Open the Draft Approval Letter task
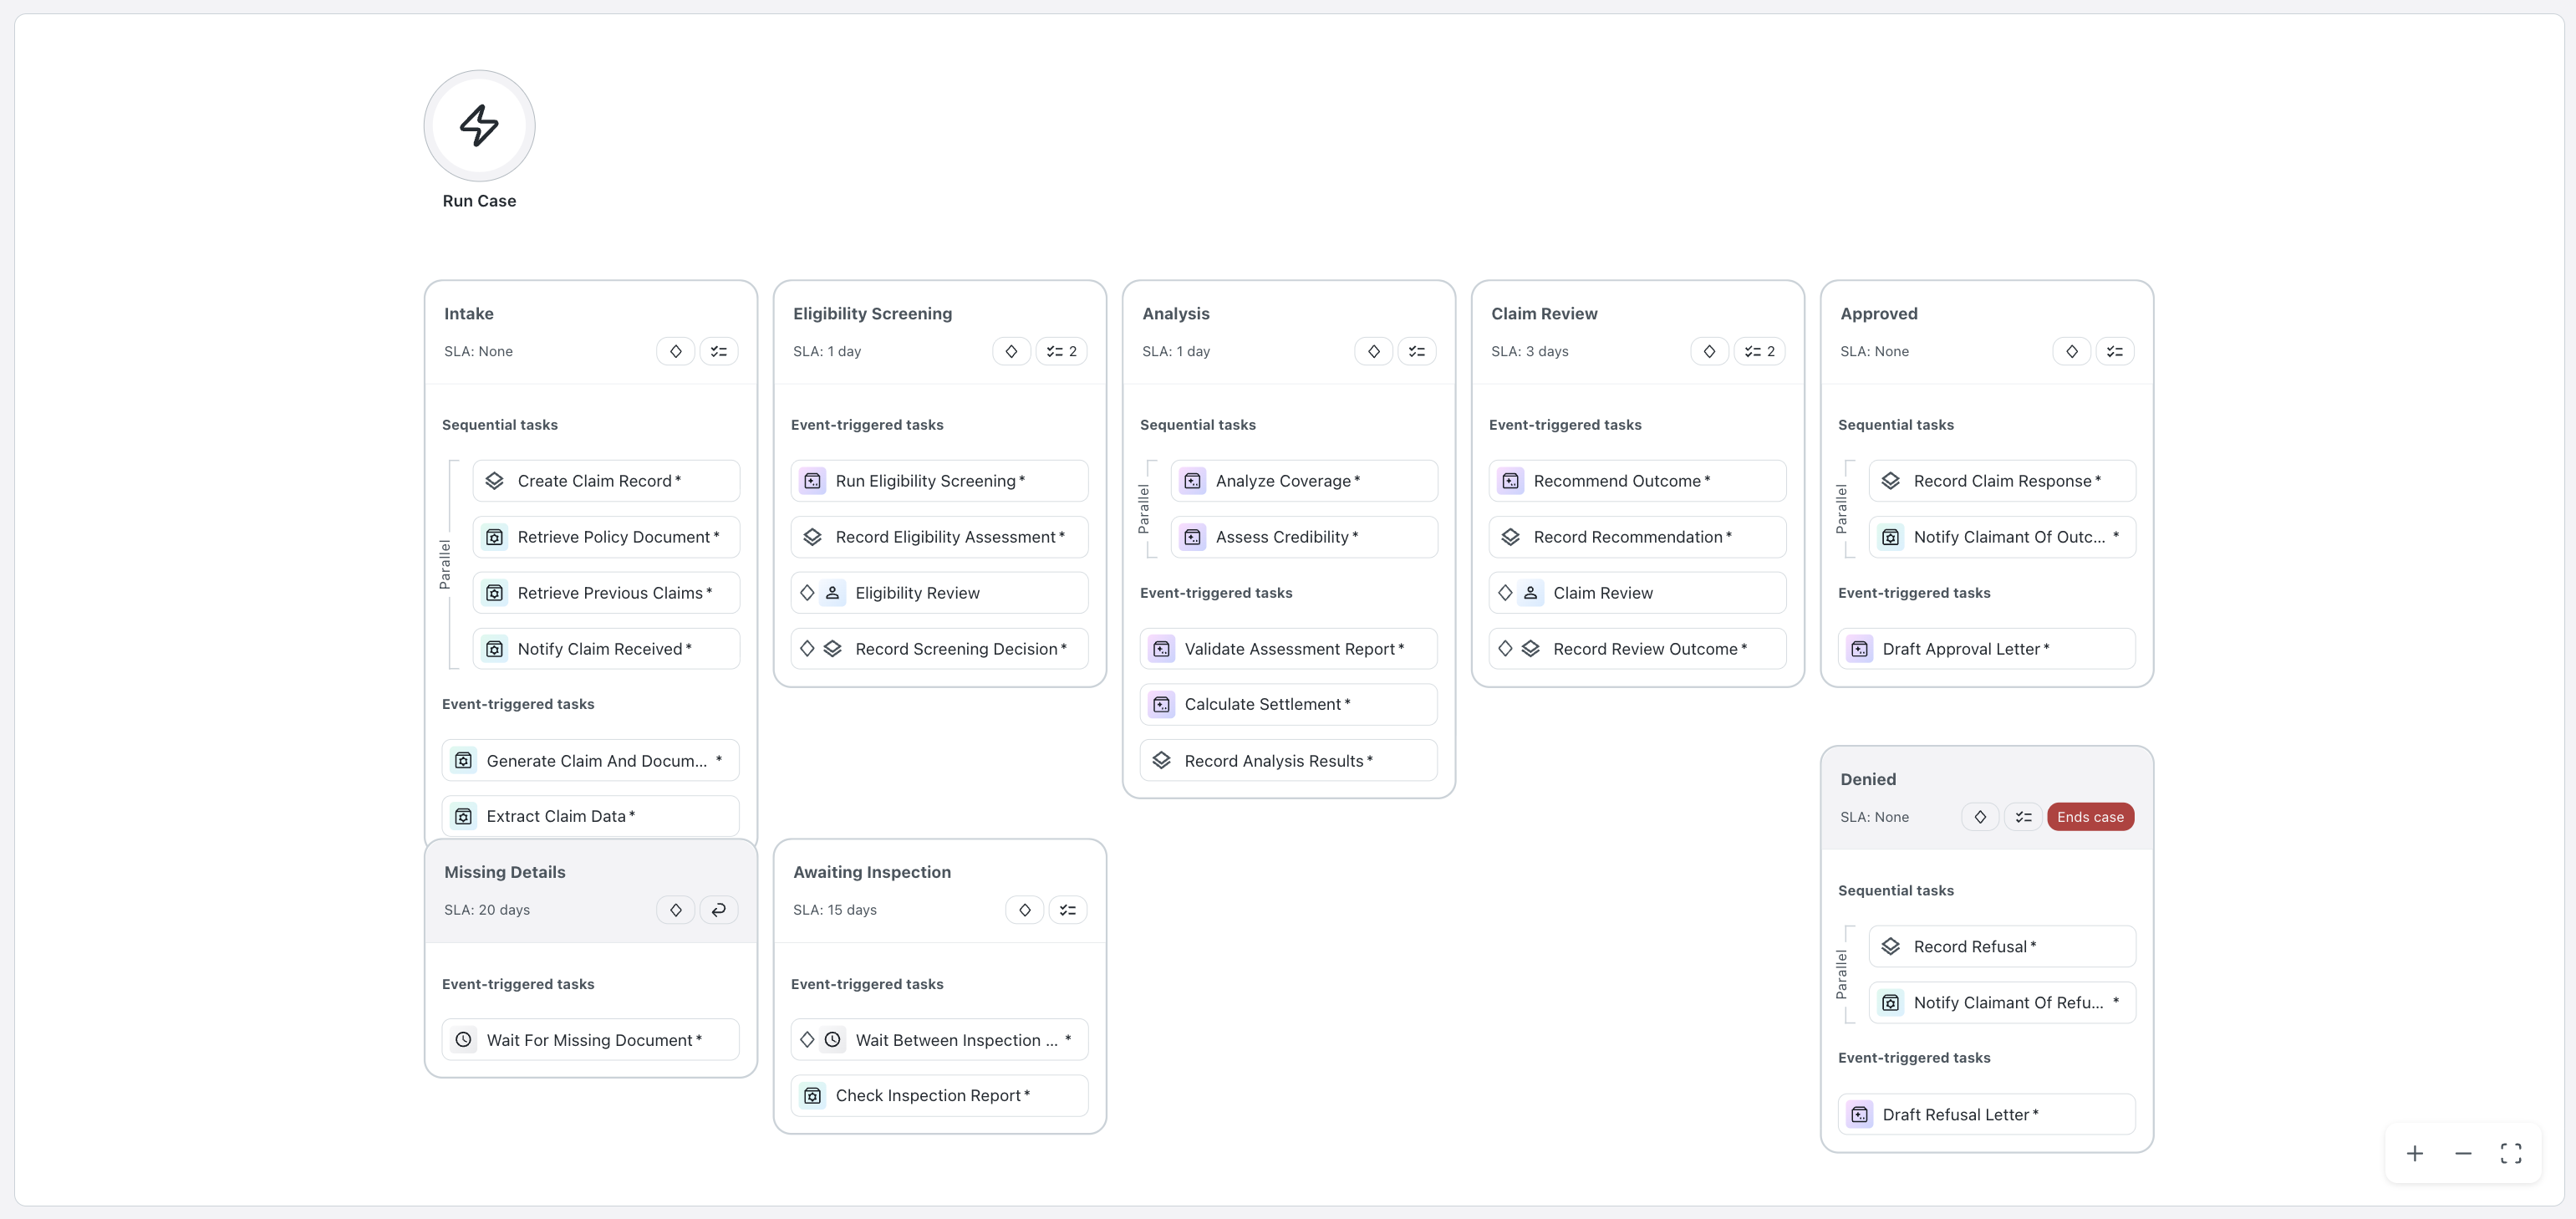2576x1219 pixels. (1986, 649)
